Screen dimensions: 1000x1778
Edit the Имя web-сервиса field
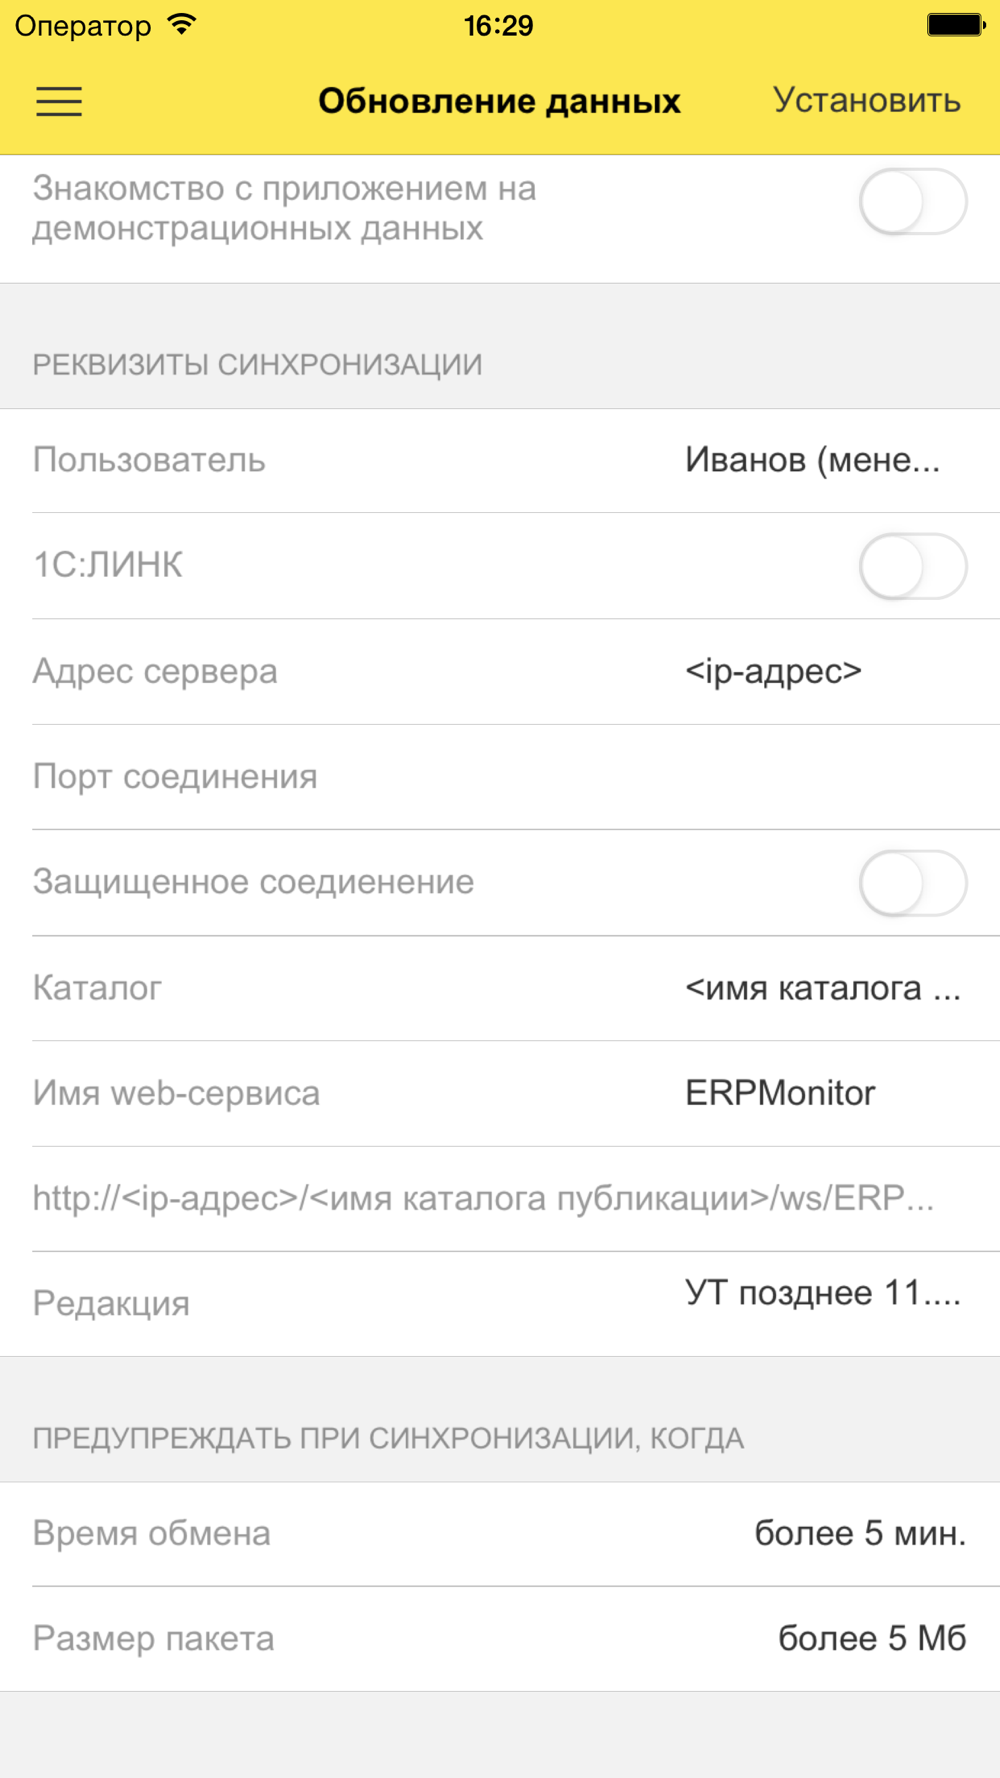pyautogui.click(x=780, y=1094)
